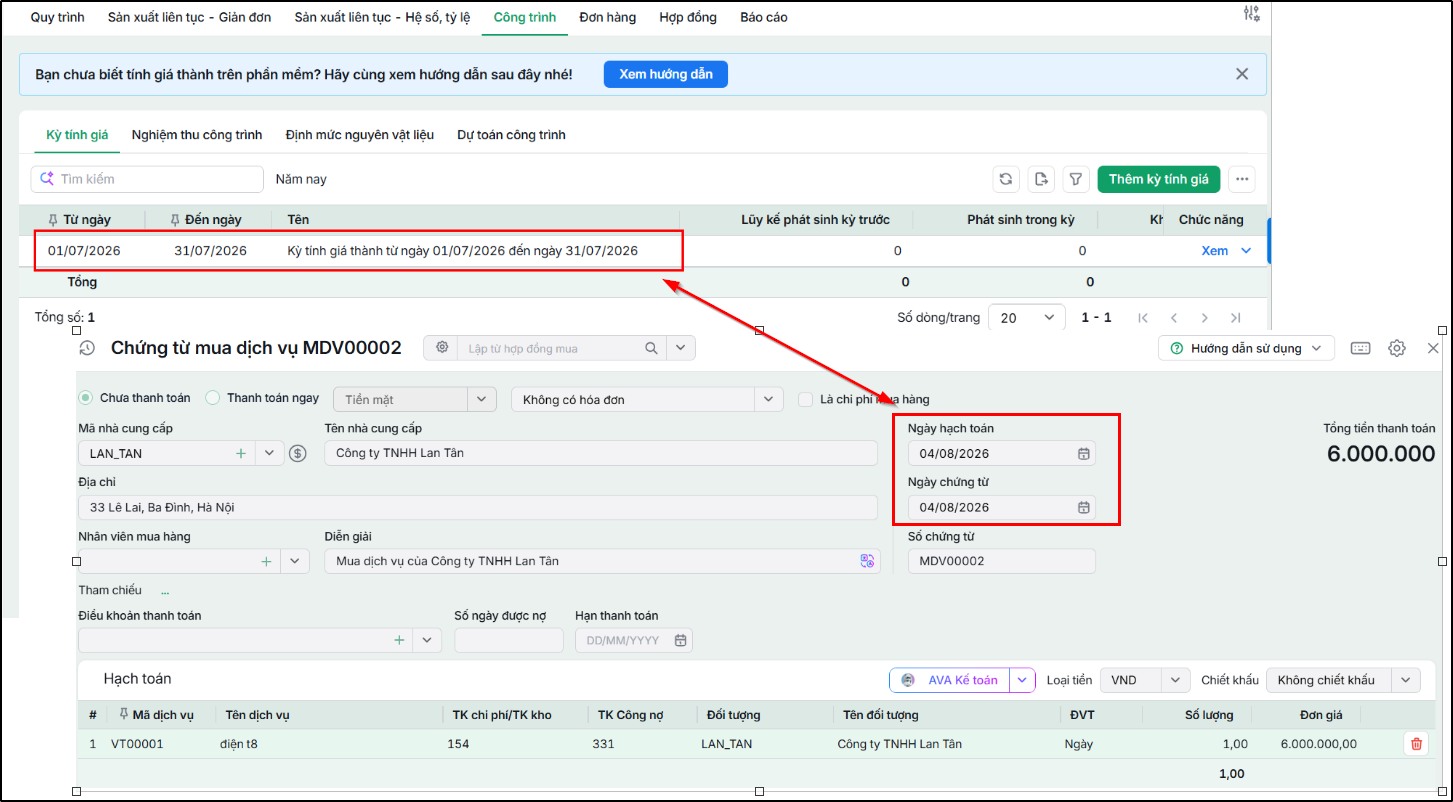The image size is (1453, 802).
Task: Click the top-right display settings sliders icon
Action: tap(1251, 14)
